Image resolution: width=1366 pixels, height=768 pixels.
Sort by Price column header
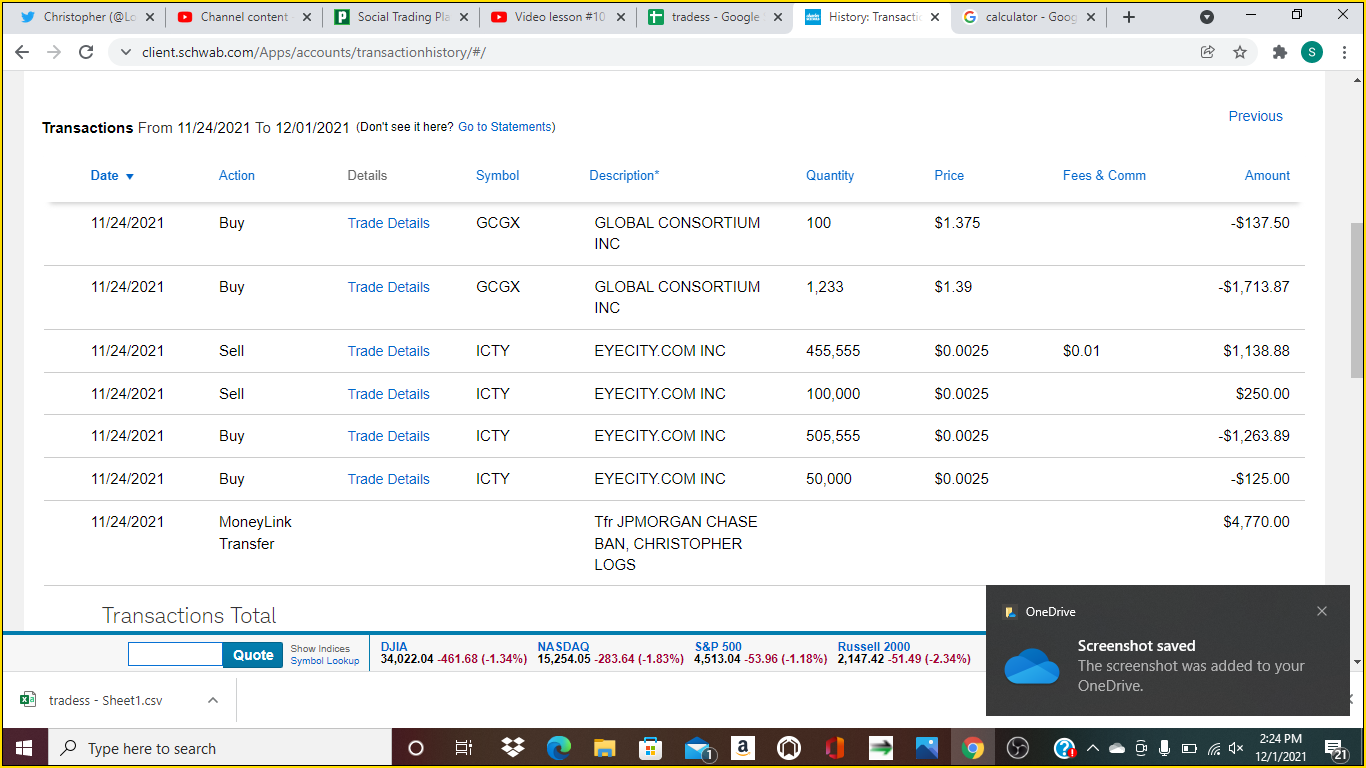coord(949,175)
